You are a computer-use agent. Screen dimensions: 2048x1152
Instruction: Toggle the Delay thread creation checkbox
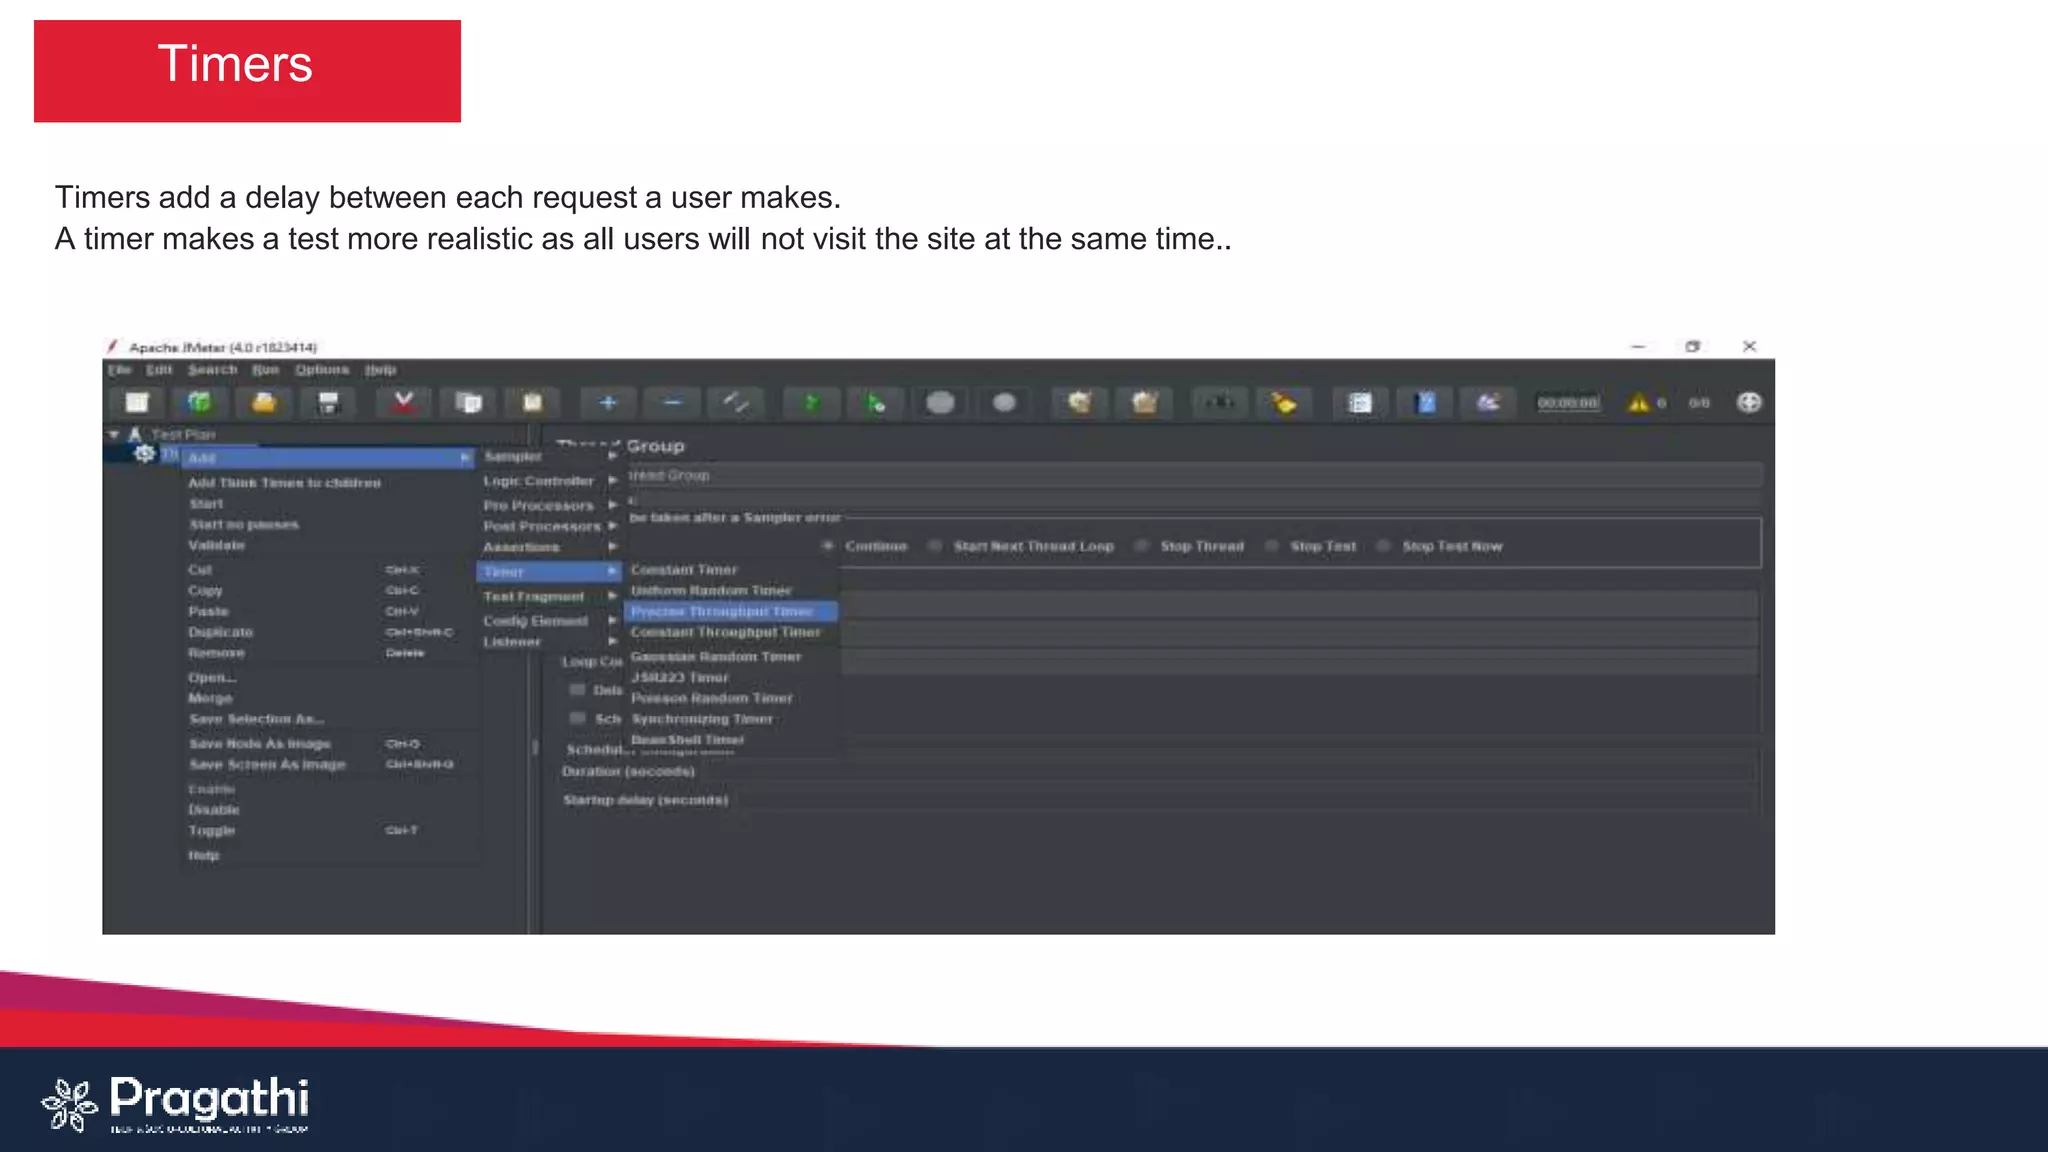(577, 690)
